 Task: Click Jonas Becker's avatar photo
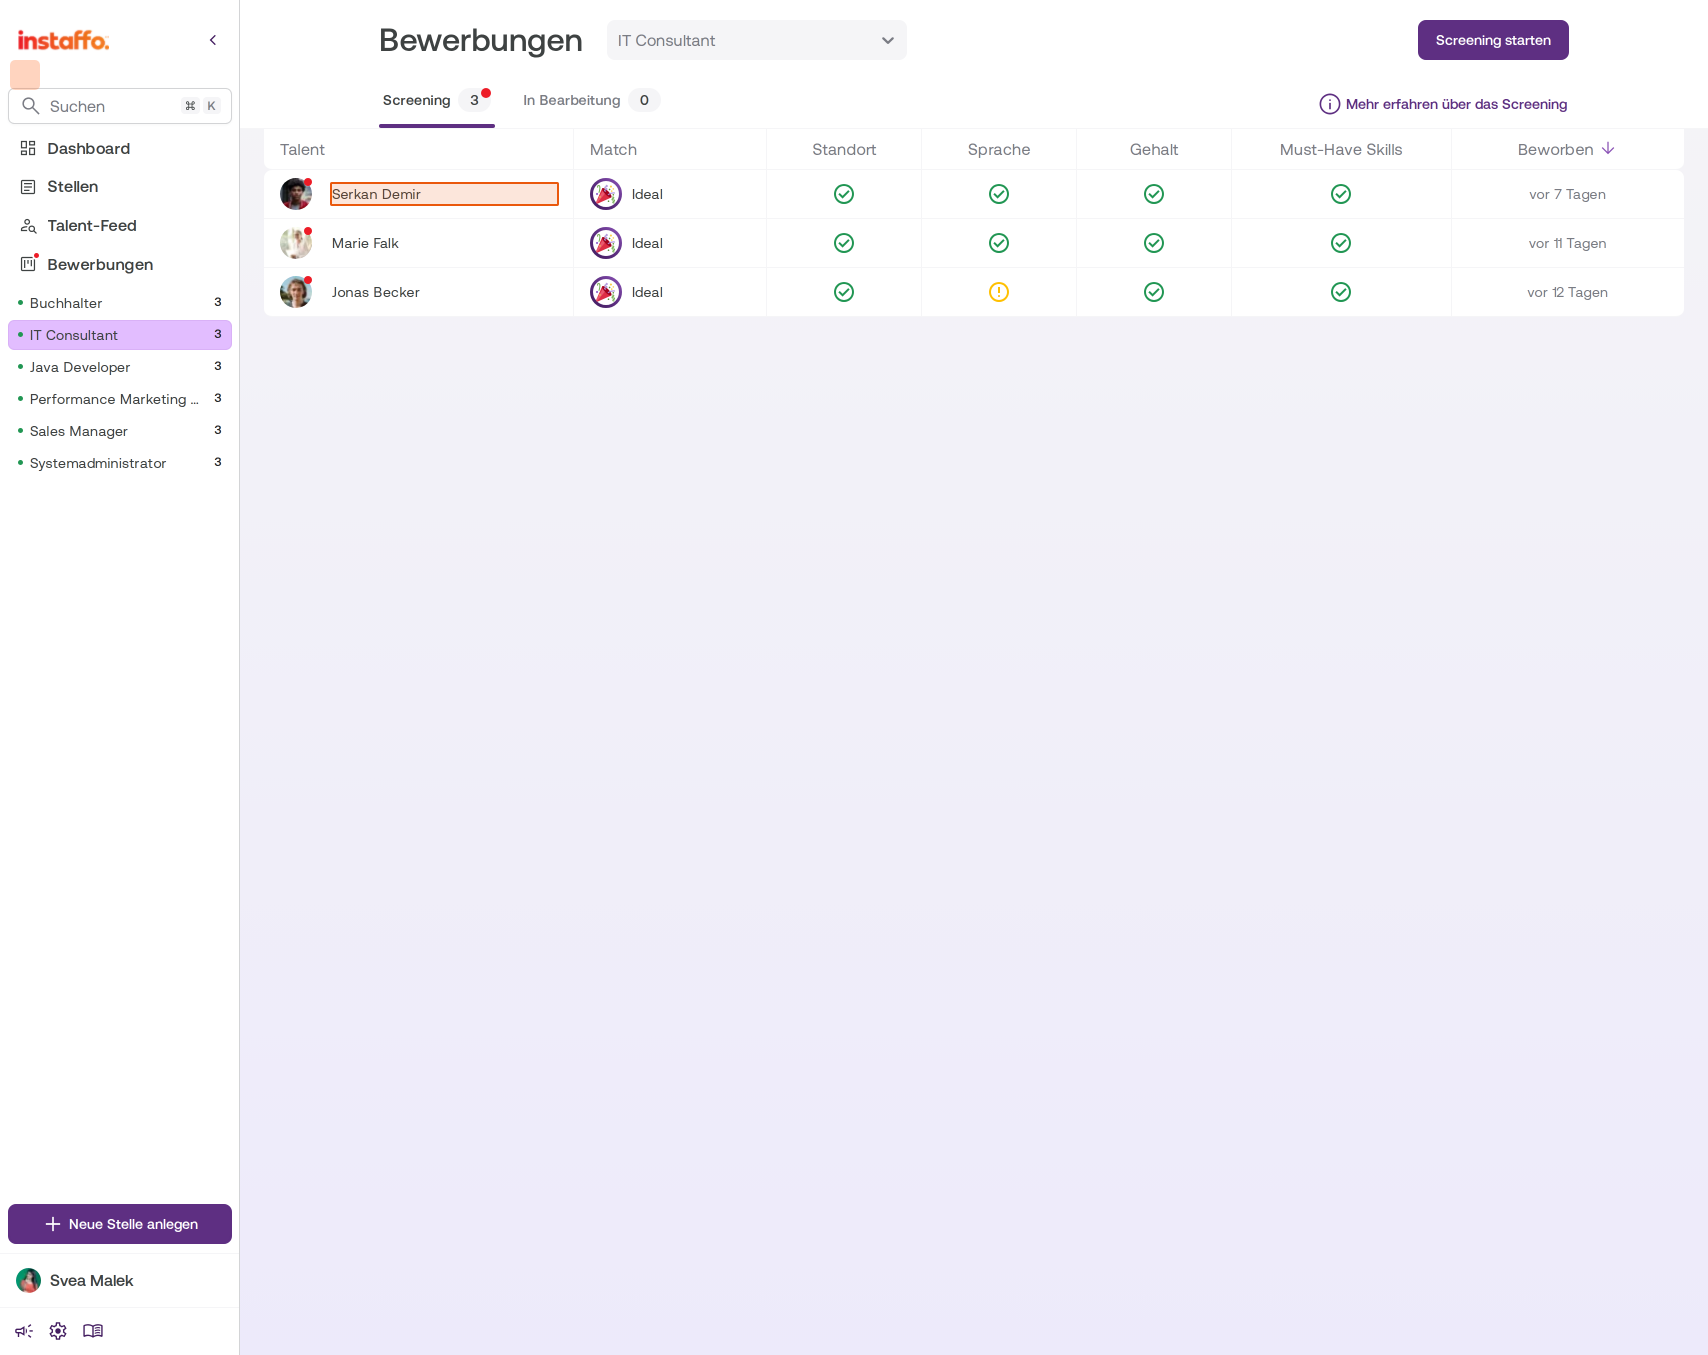296,292
